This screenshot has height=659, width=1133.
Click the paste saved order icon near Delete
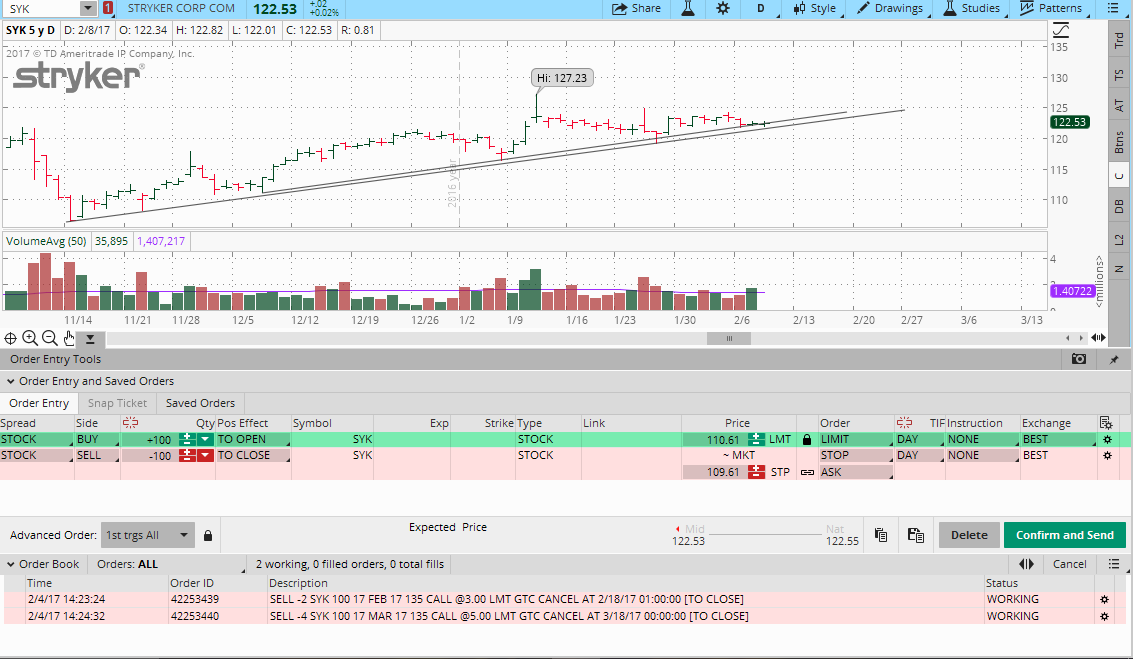pos(916,535)
